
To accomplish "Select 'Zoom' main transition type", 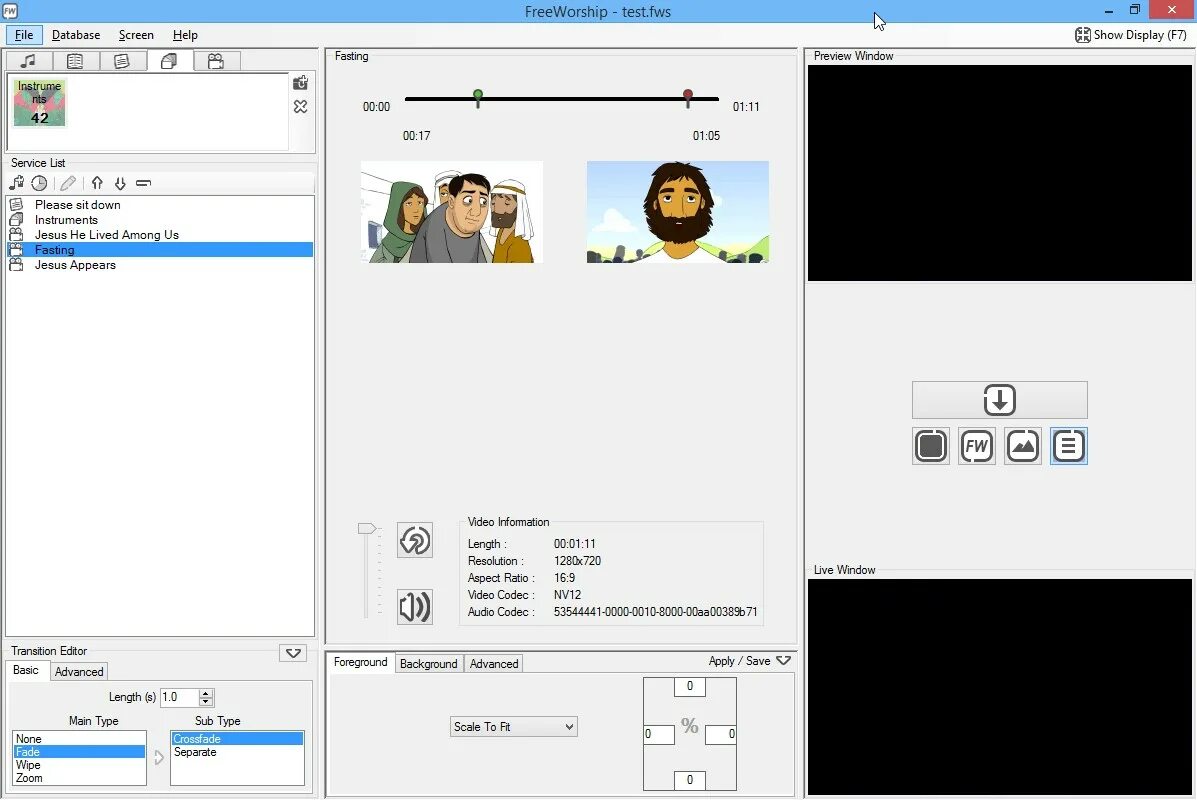I will pos(79,778).
